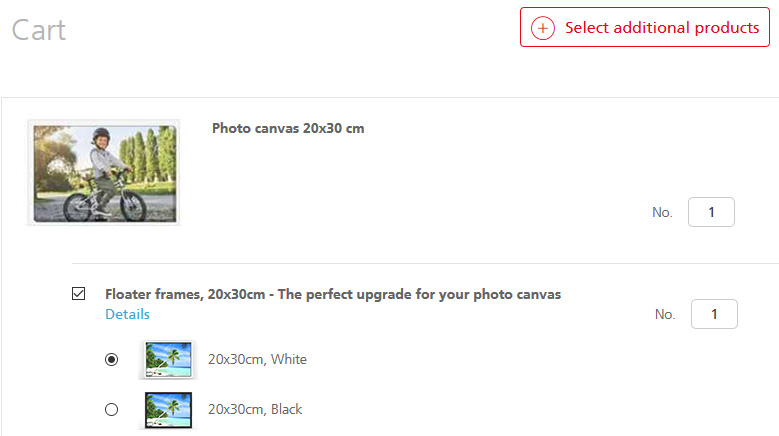Click the plus circle icon for more products

pyautogui.click(x=543, y=28)
